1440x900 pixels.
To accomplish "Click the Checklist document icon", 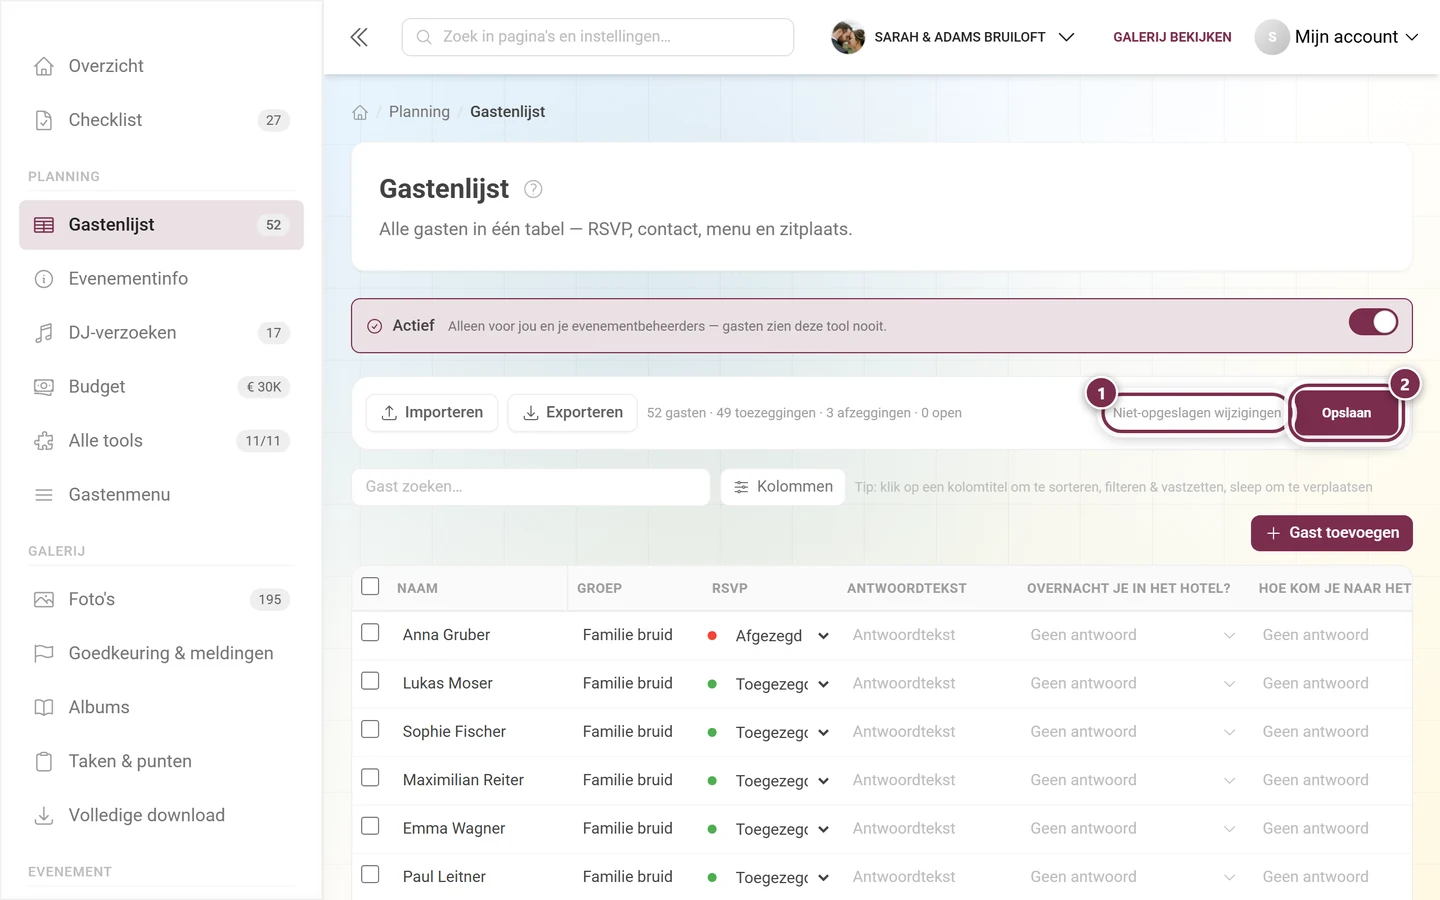I will pos(44,120).
